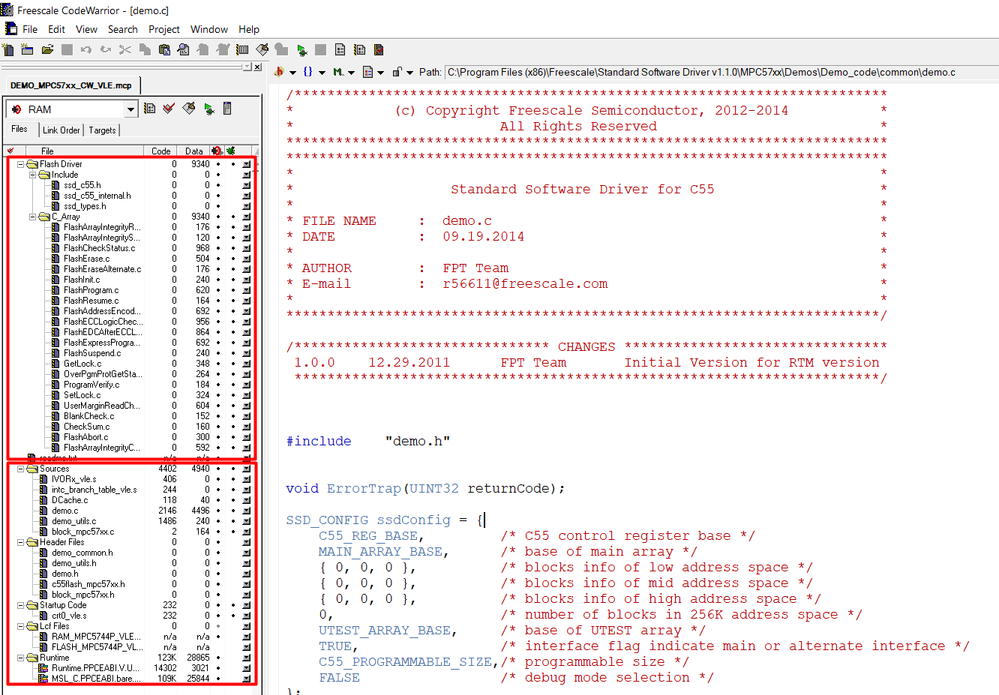Click the Stop build square toolbar icon

tap(320, 50)
